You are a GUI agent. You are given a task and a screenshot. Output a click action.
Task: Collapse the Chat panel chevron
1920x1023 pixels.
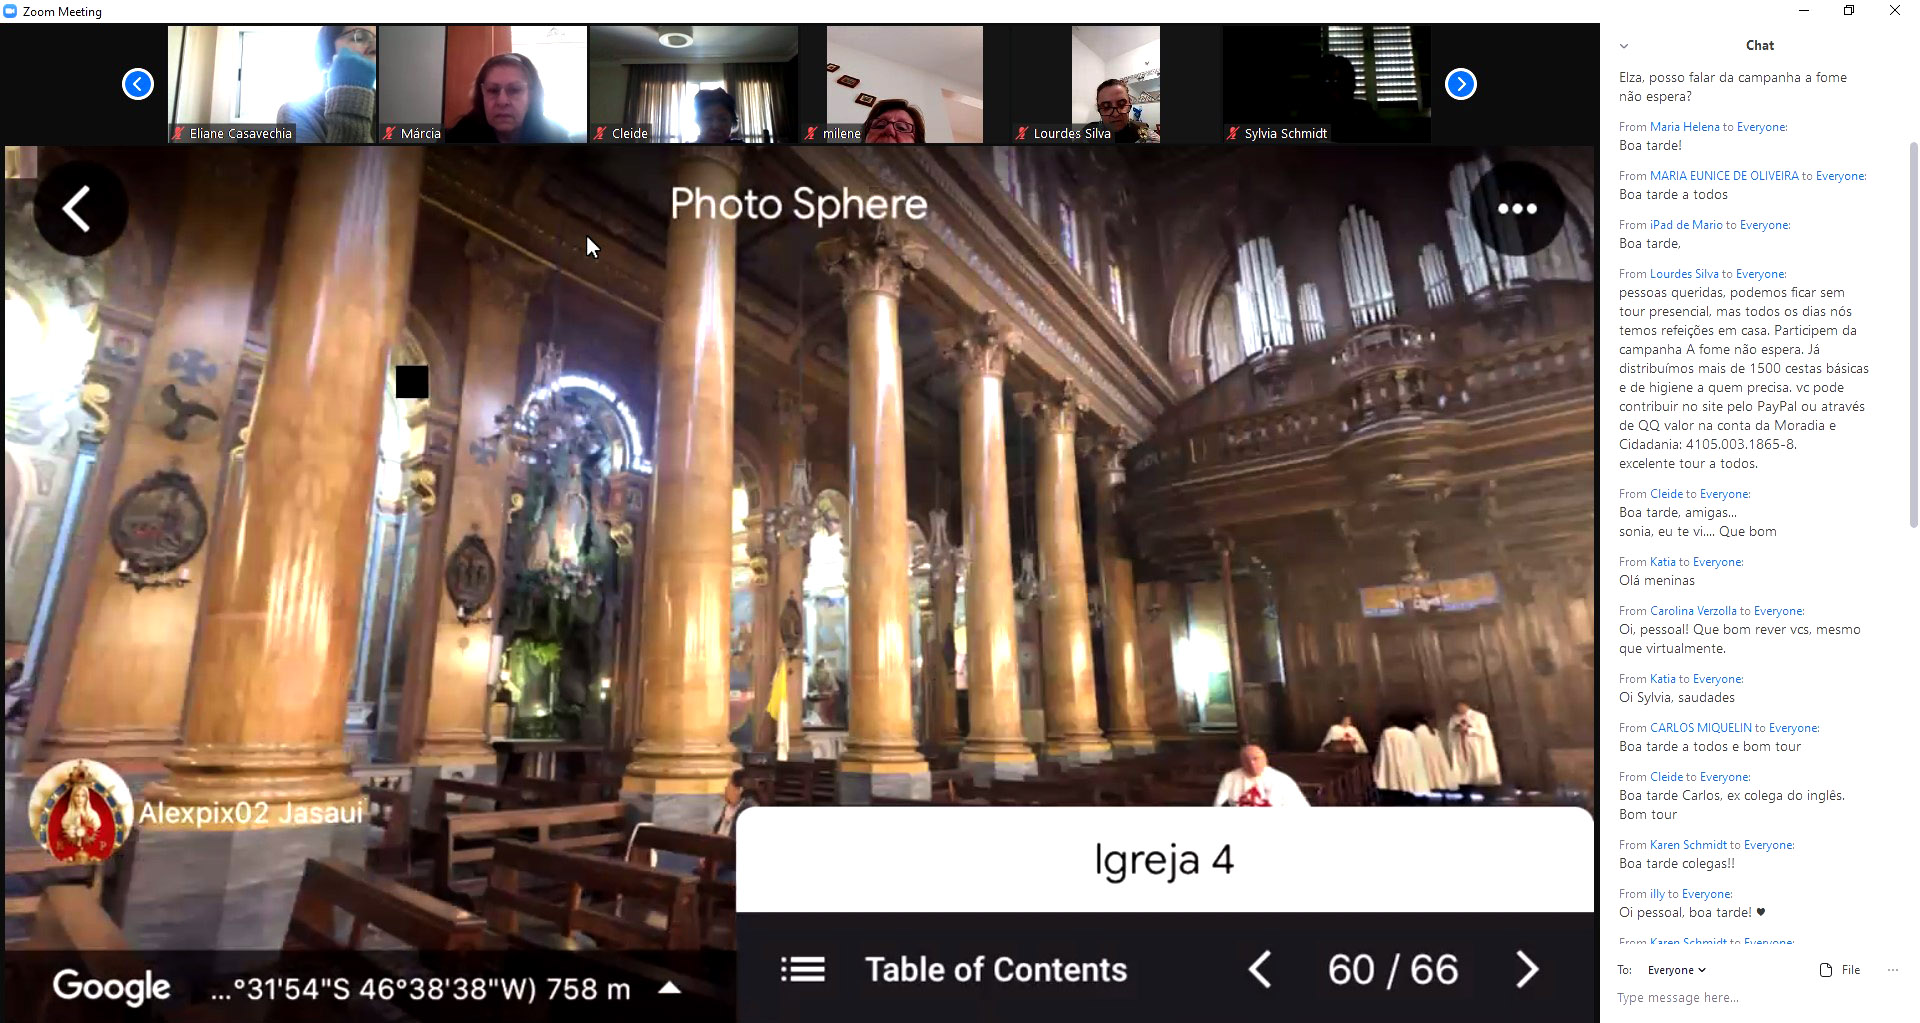pos(1624,46)
